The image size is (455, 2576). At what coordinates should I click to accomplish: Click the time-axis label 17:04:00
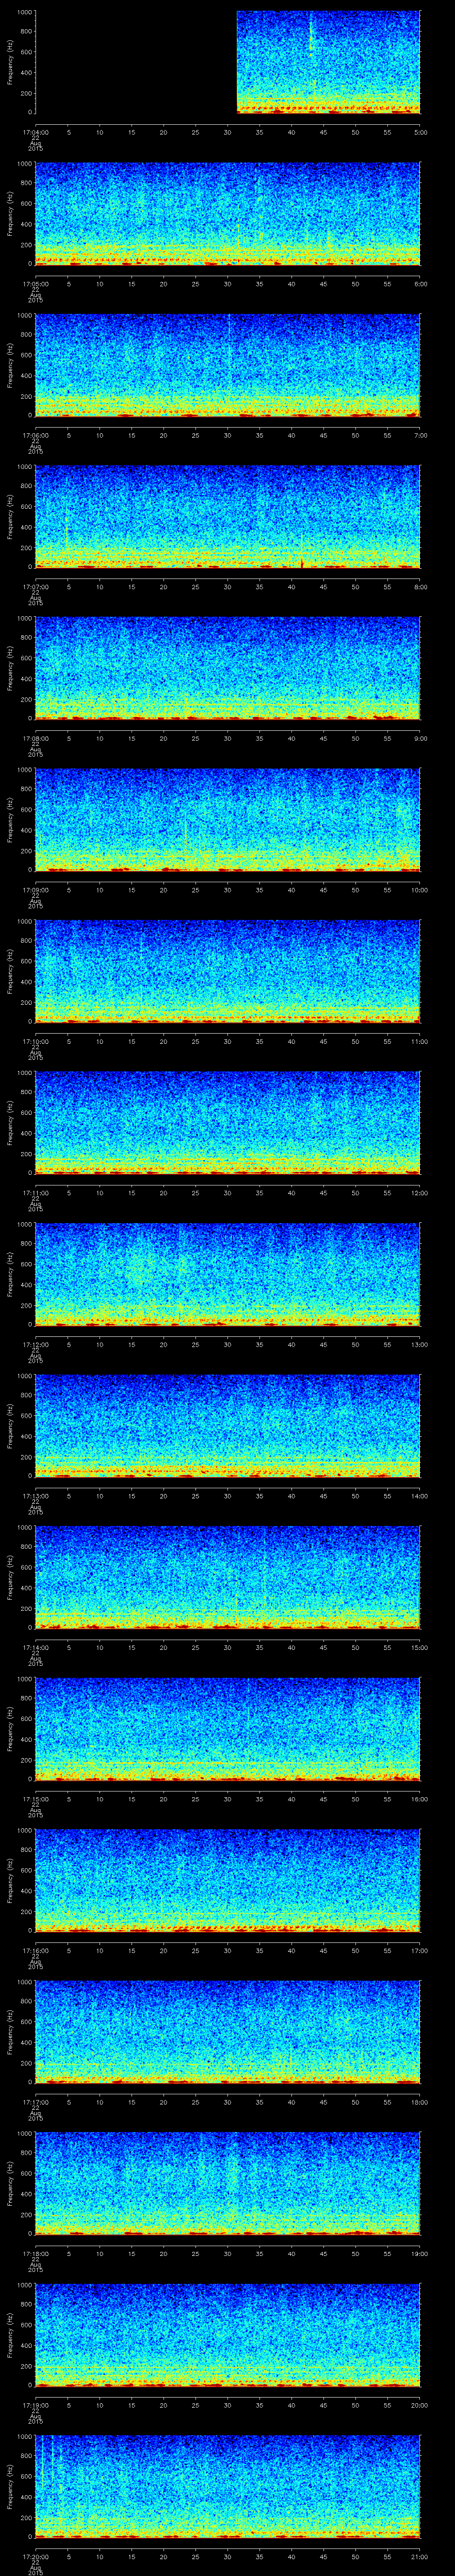pyautogui.click(x=35, y=131)
